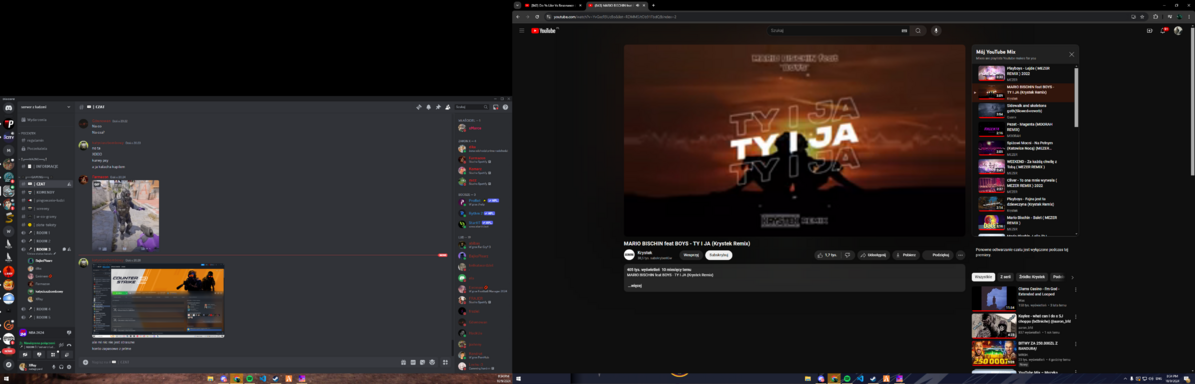The width and height of the screenshot is (1195, 384).
Task: Toggle Discord microphone mute
Action: (53, 366)
